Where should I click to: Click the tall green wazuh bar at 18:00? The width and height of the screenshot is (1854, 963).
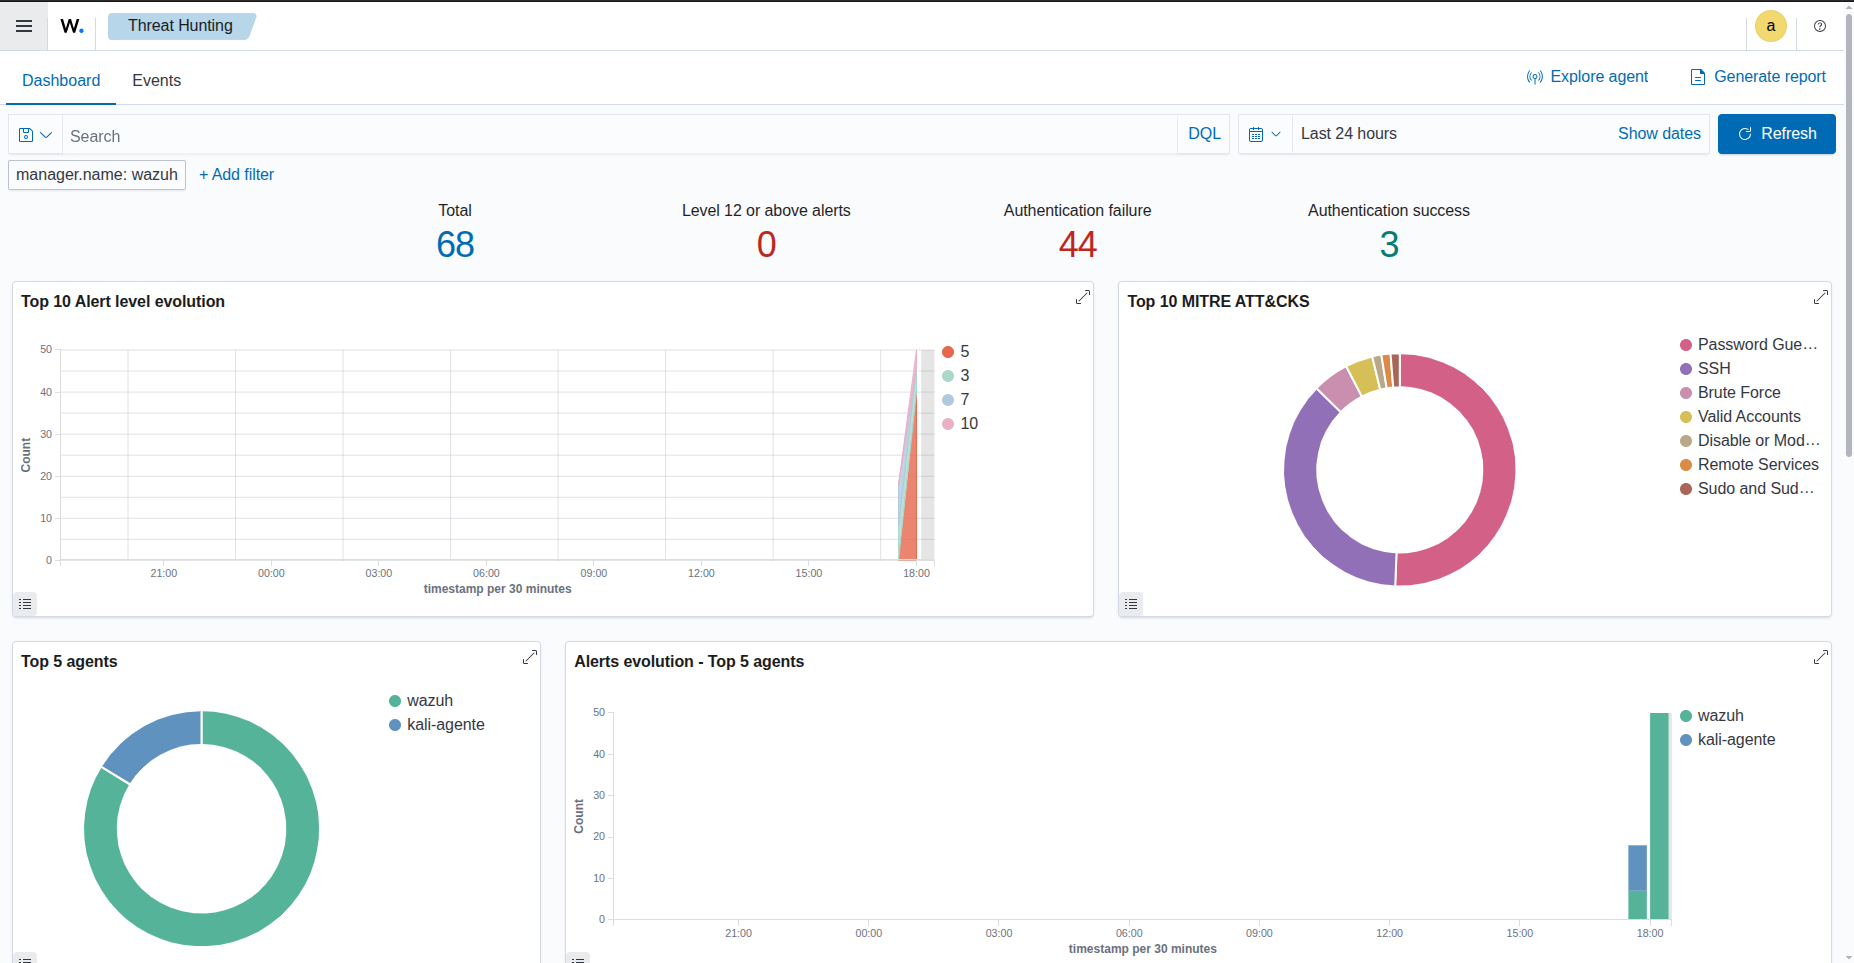coord(1659,816)
